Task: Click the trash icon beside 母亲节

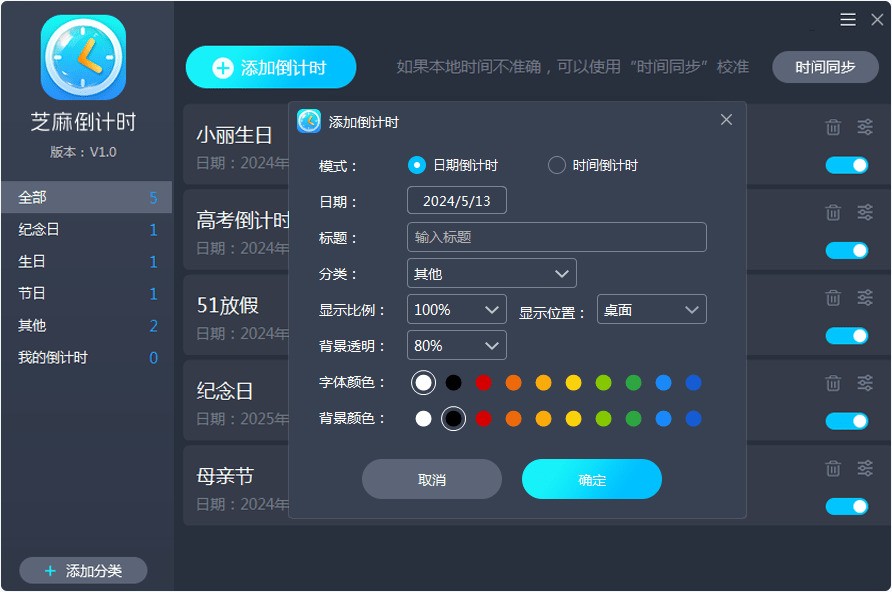Action: pos(833,467)
